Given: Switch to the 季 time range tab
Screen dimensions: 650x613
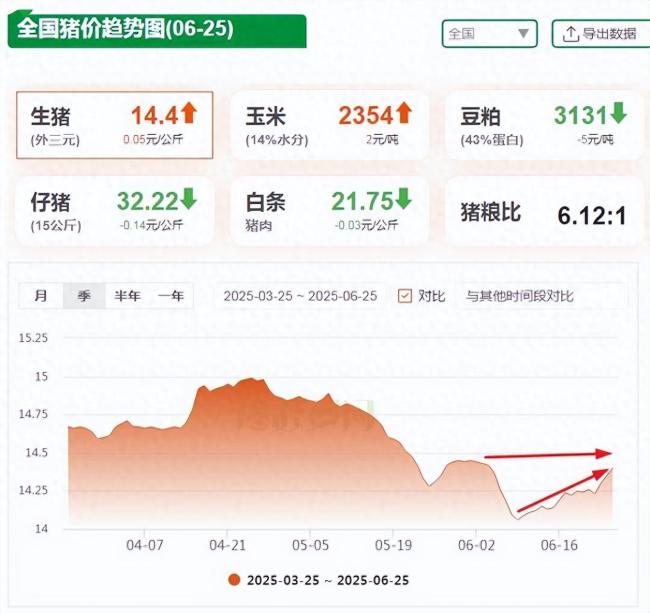Looking at the screenshot, I should click(x=84, y=296).
